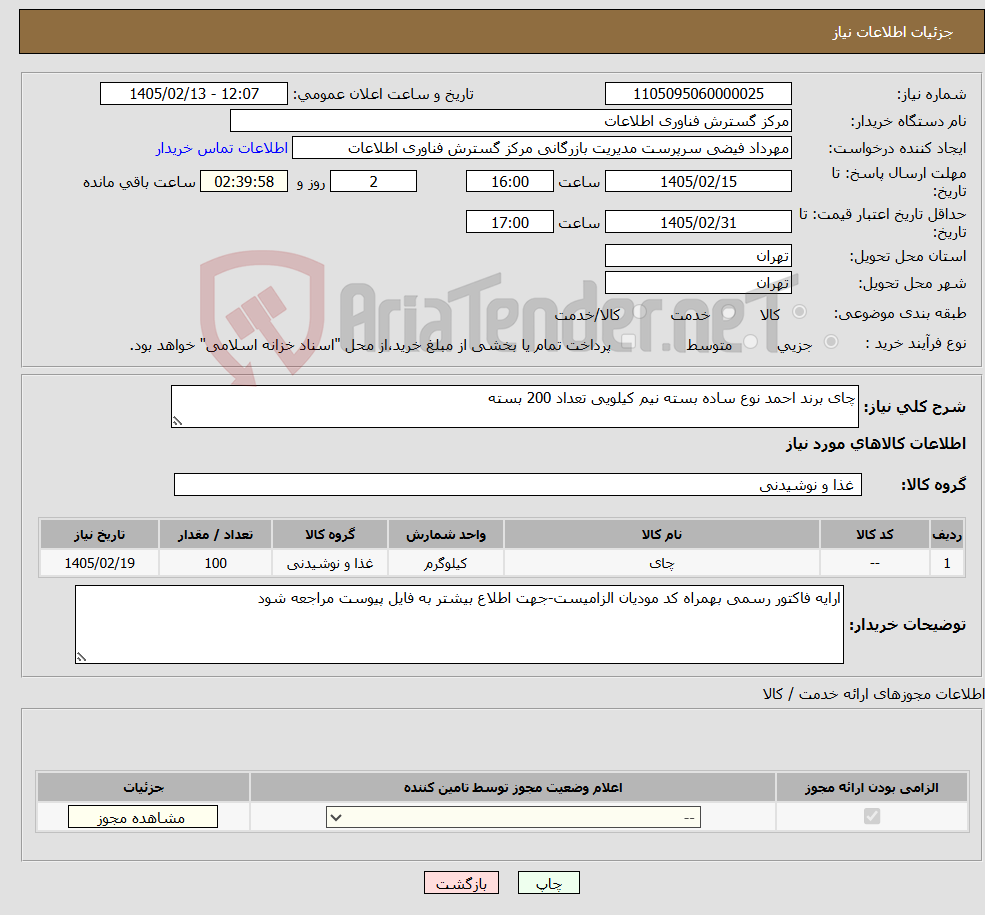Toggle the mandatory license checkbox
This screenshot has height=915, width=985.
872,816
